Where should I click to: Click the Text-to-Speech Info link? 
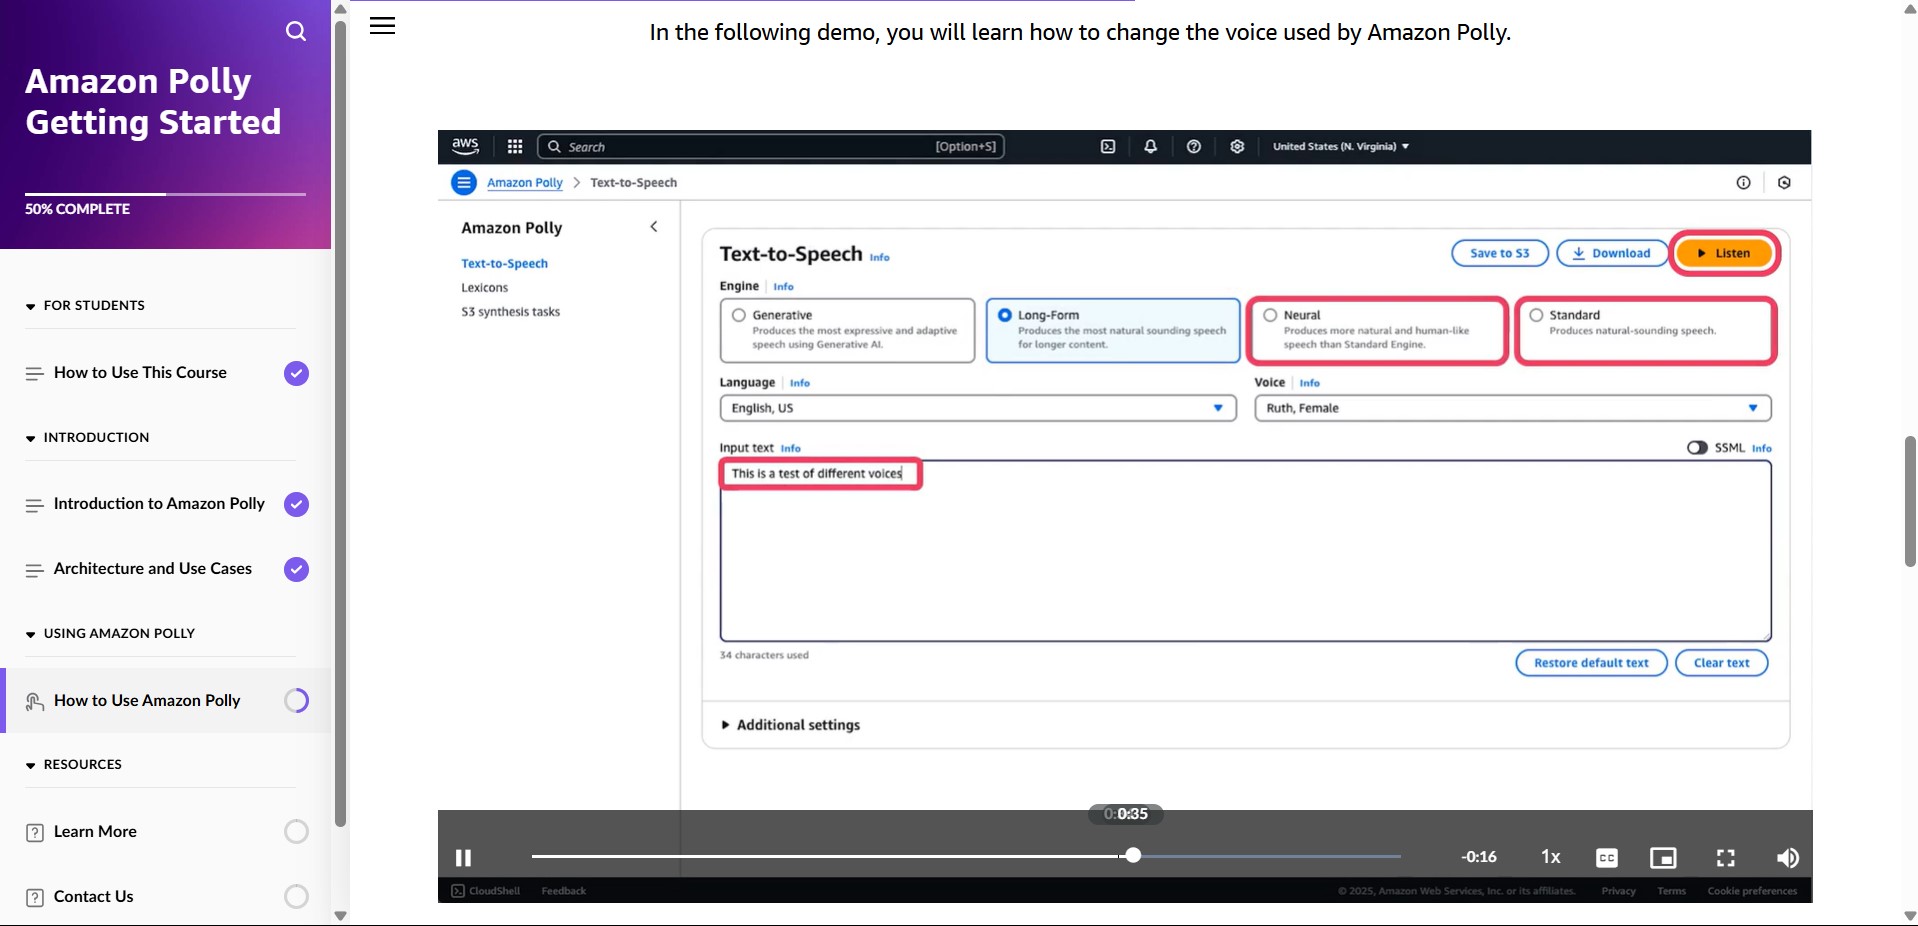pos(879,257)
